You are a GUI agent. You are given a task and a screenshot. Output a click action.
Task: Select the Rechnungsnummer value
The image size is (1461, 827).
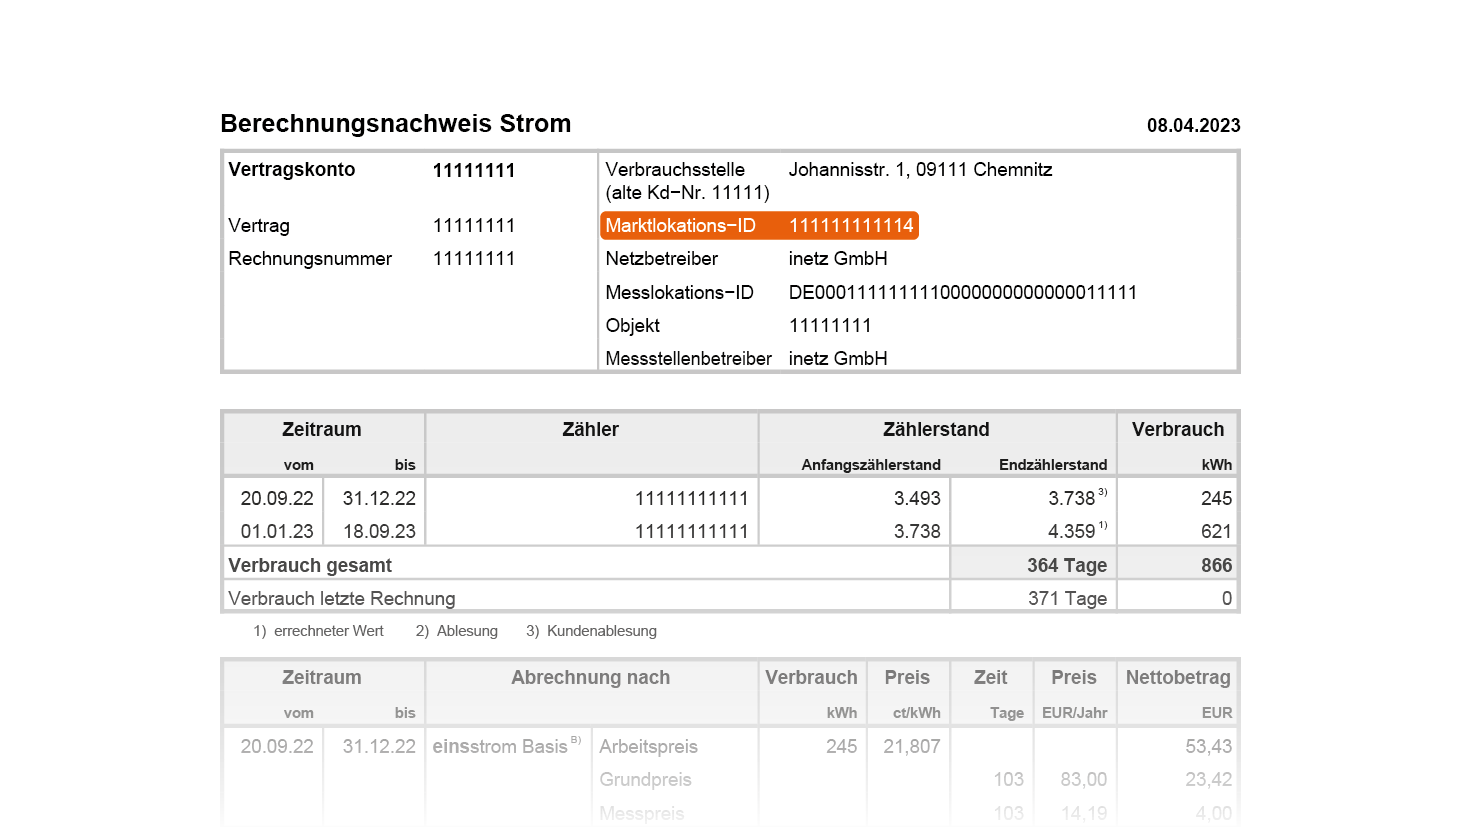474,258
